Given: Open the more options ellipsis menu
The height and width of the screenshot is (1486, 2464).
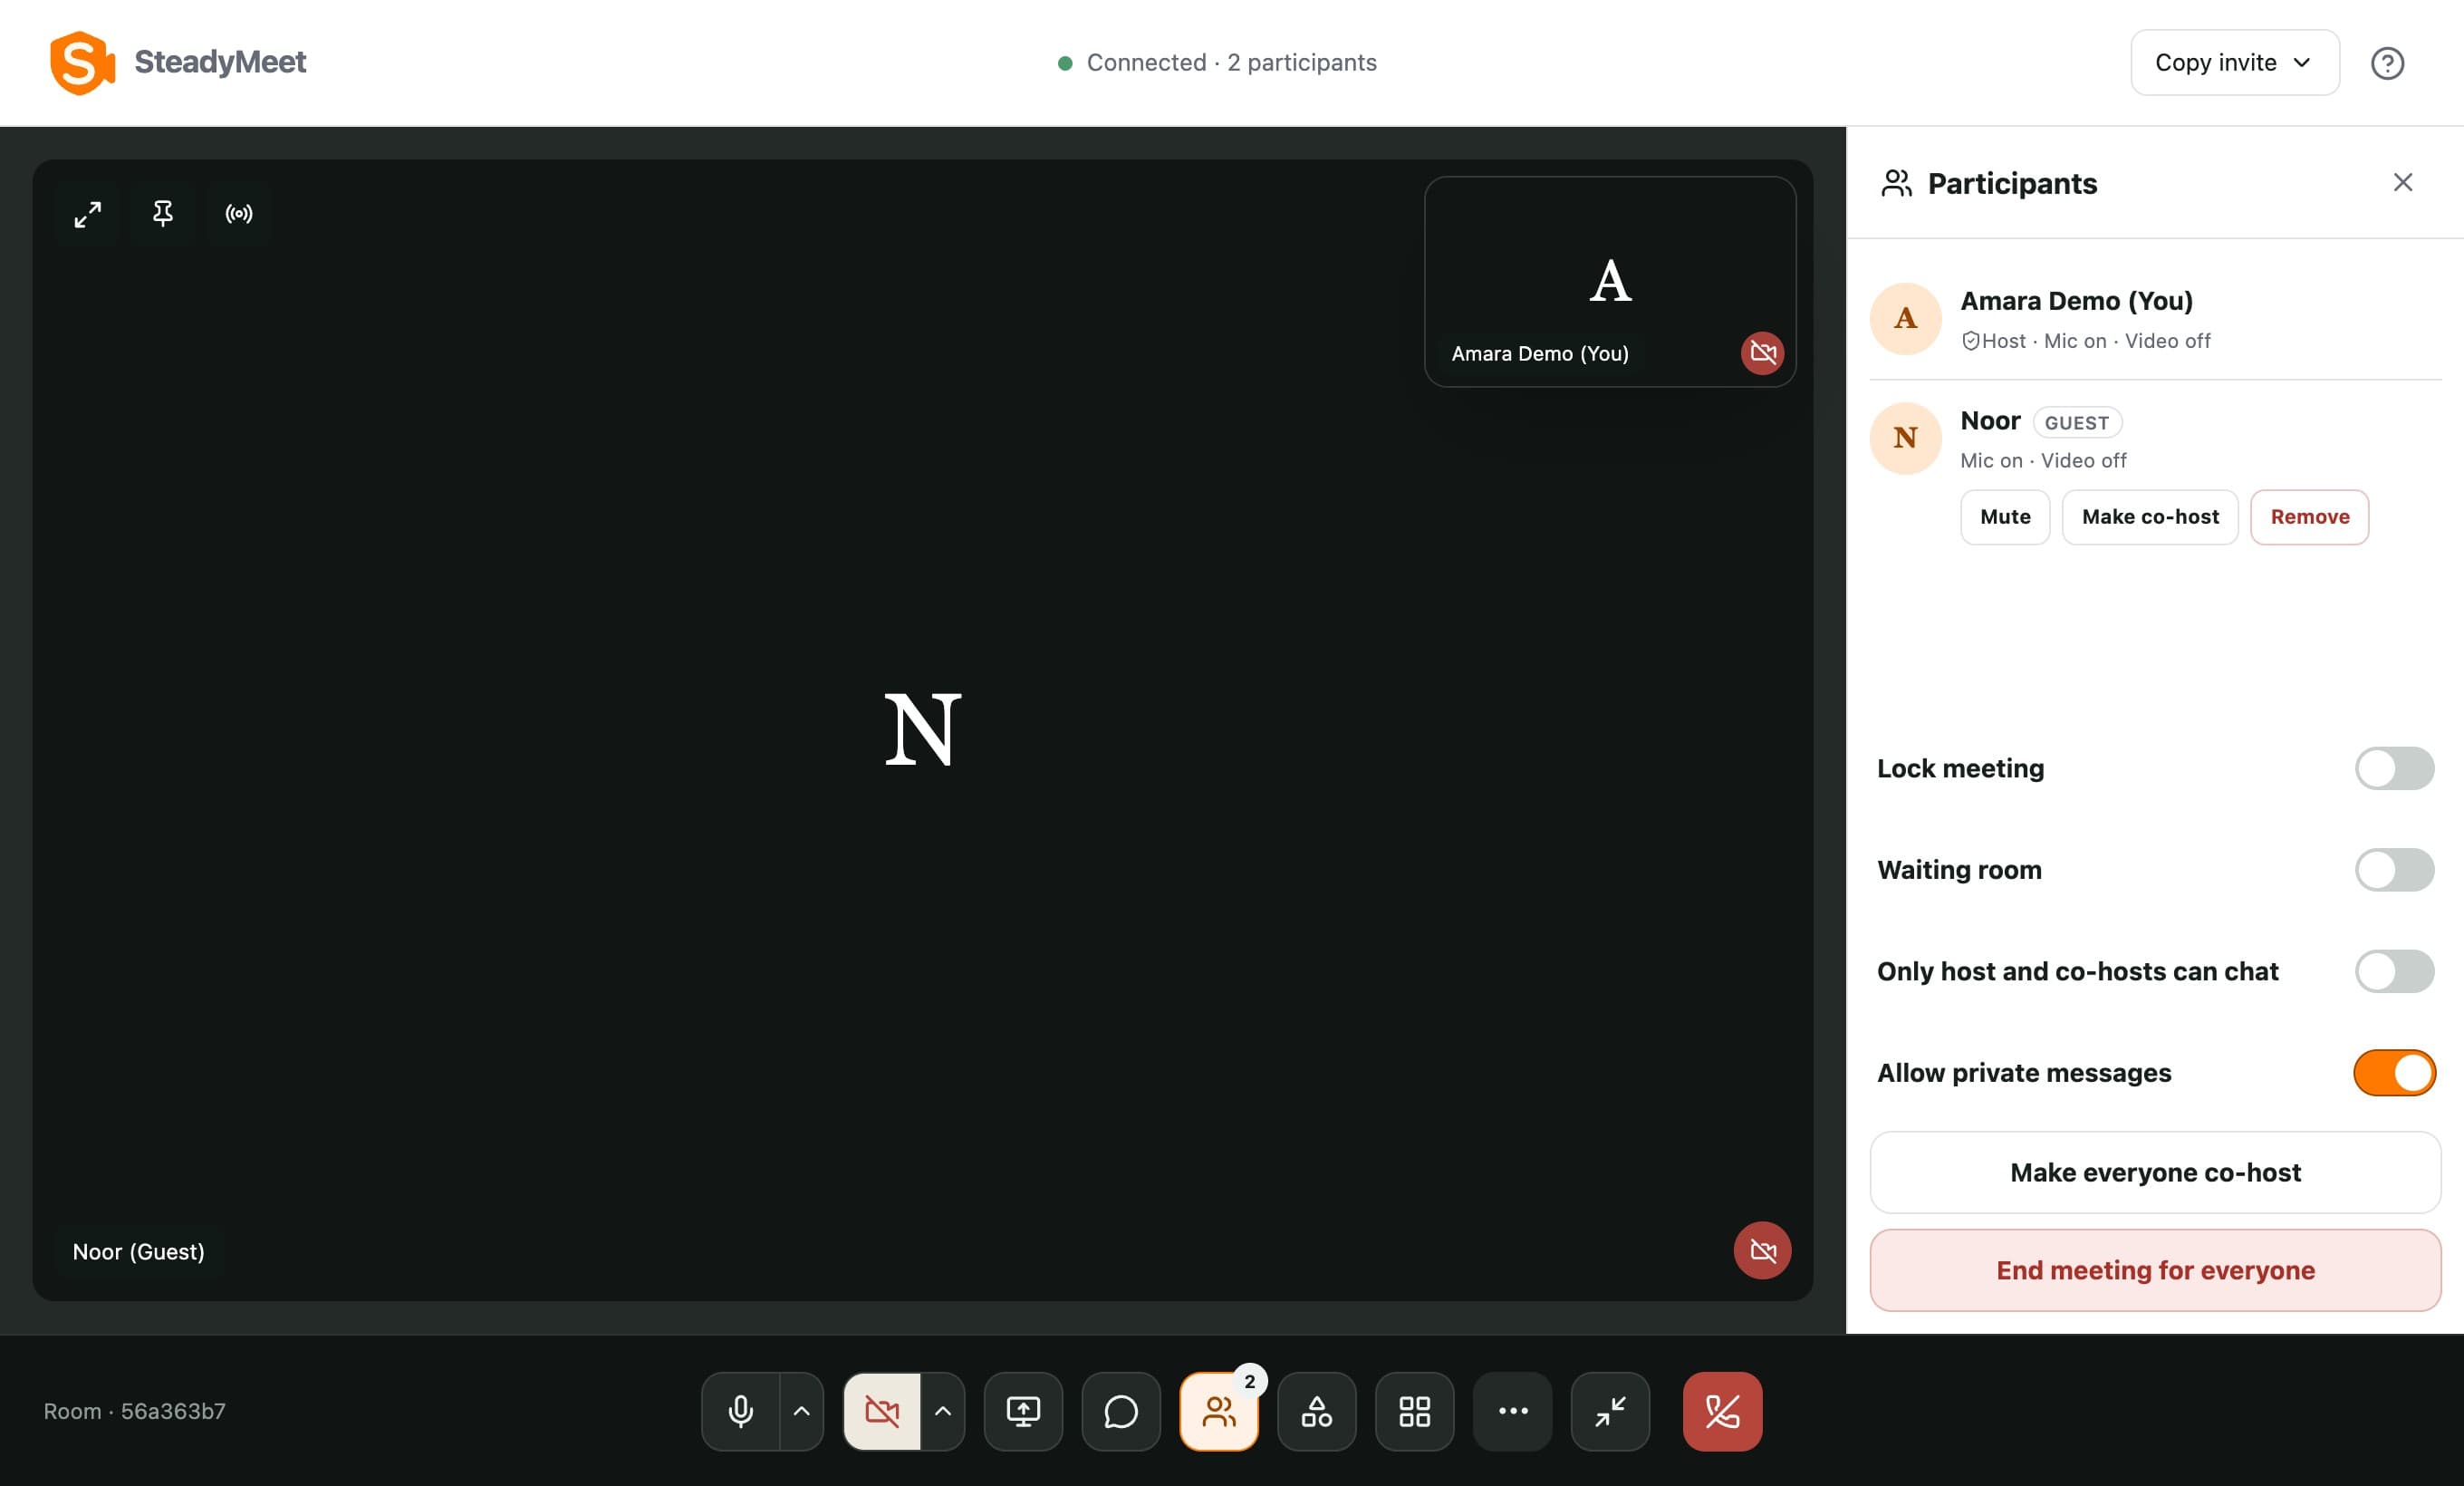Looking at the screenshot, I should click(1513, 1411).
